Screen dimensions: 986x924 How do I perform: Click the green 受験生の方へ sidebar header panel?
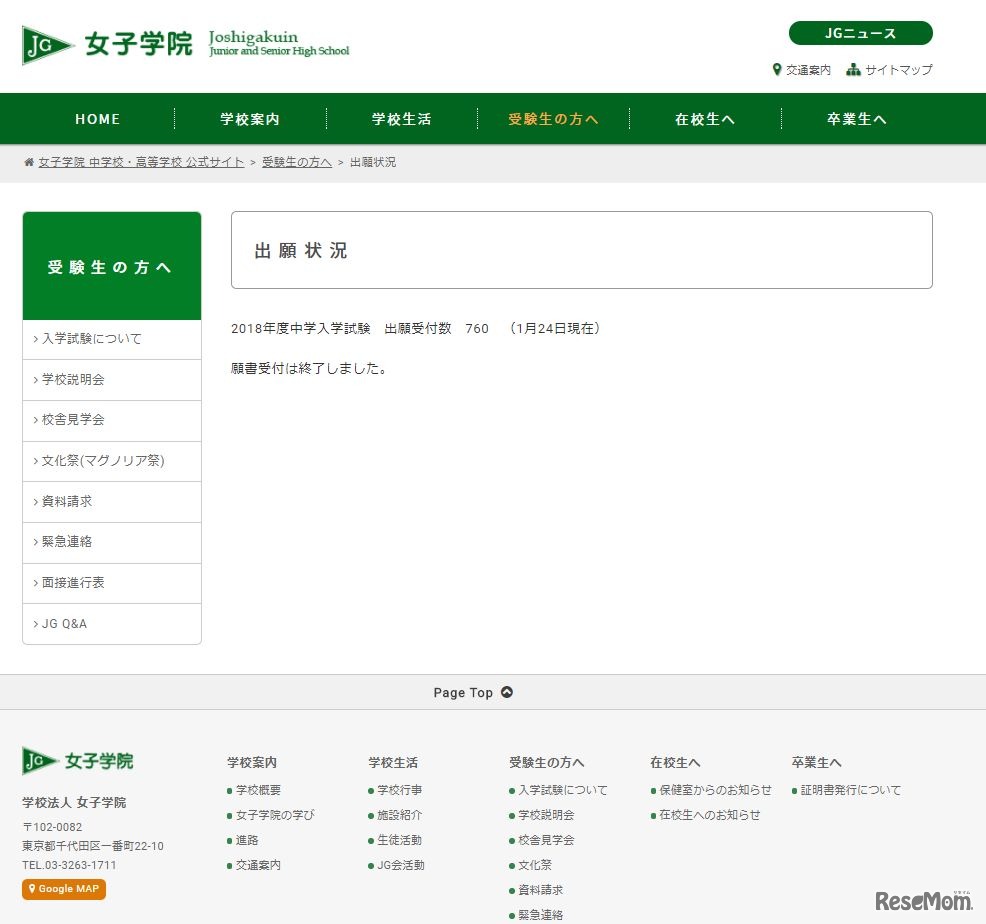coord(111,264)
